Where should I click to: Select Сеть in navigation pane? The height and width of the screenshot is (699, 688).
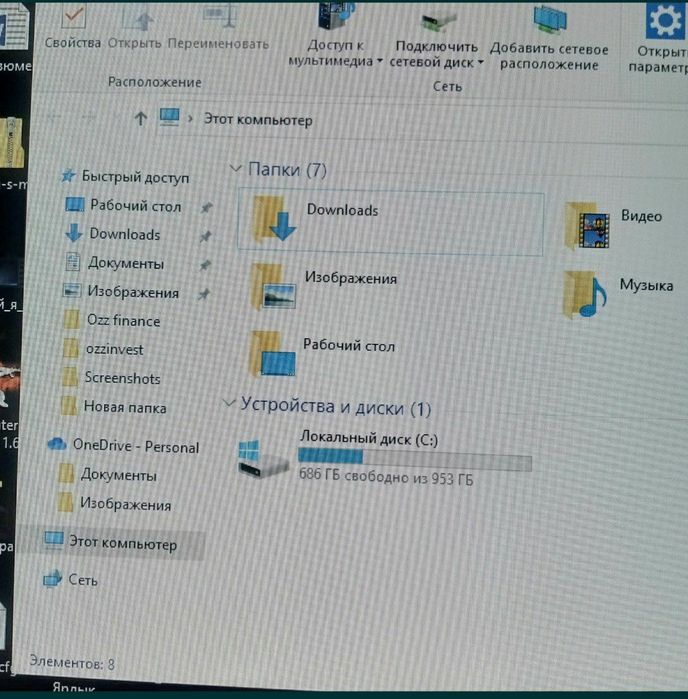pos(82,580)
